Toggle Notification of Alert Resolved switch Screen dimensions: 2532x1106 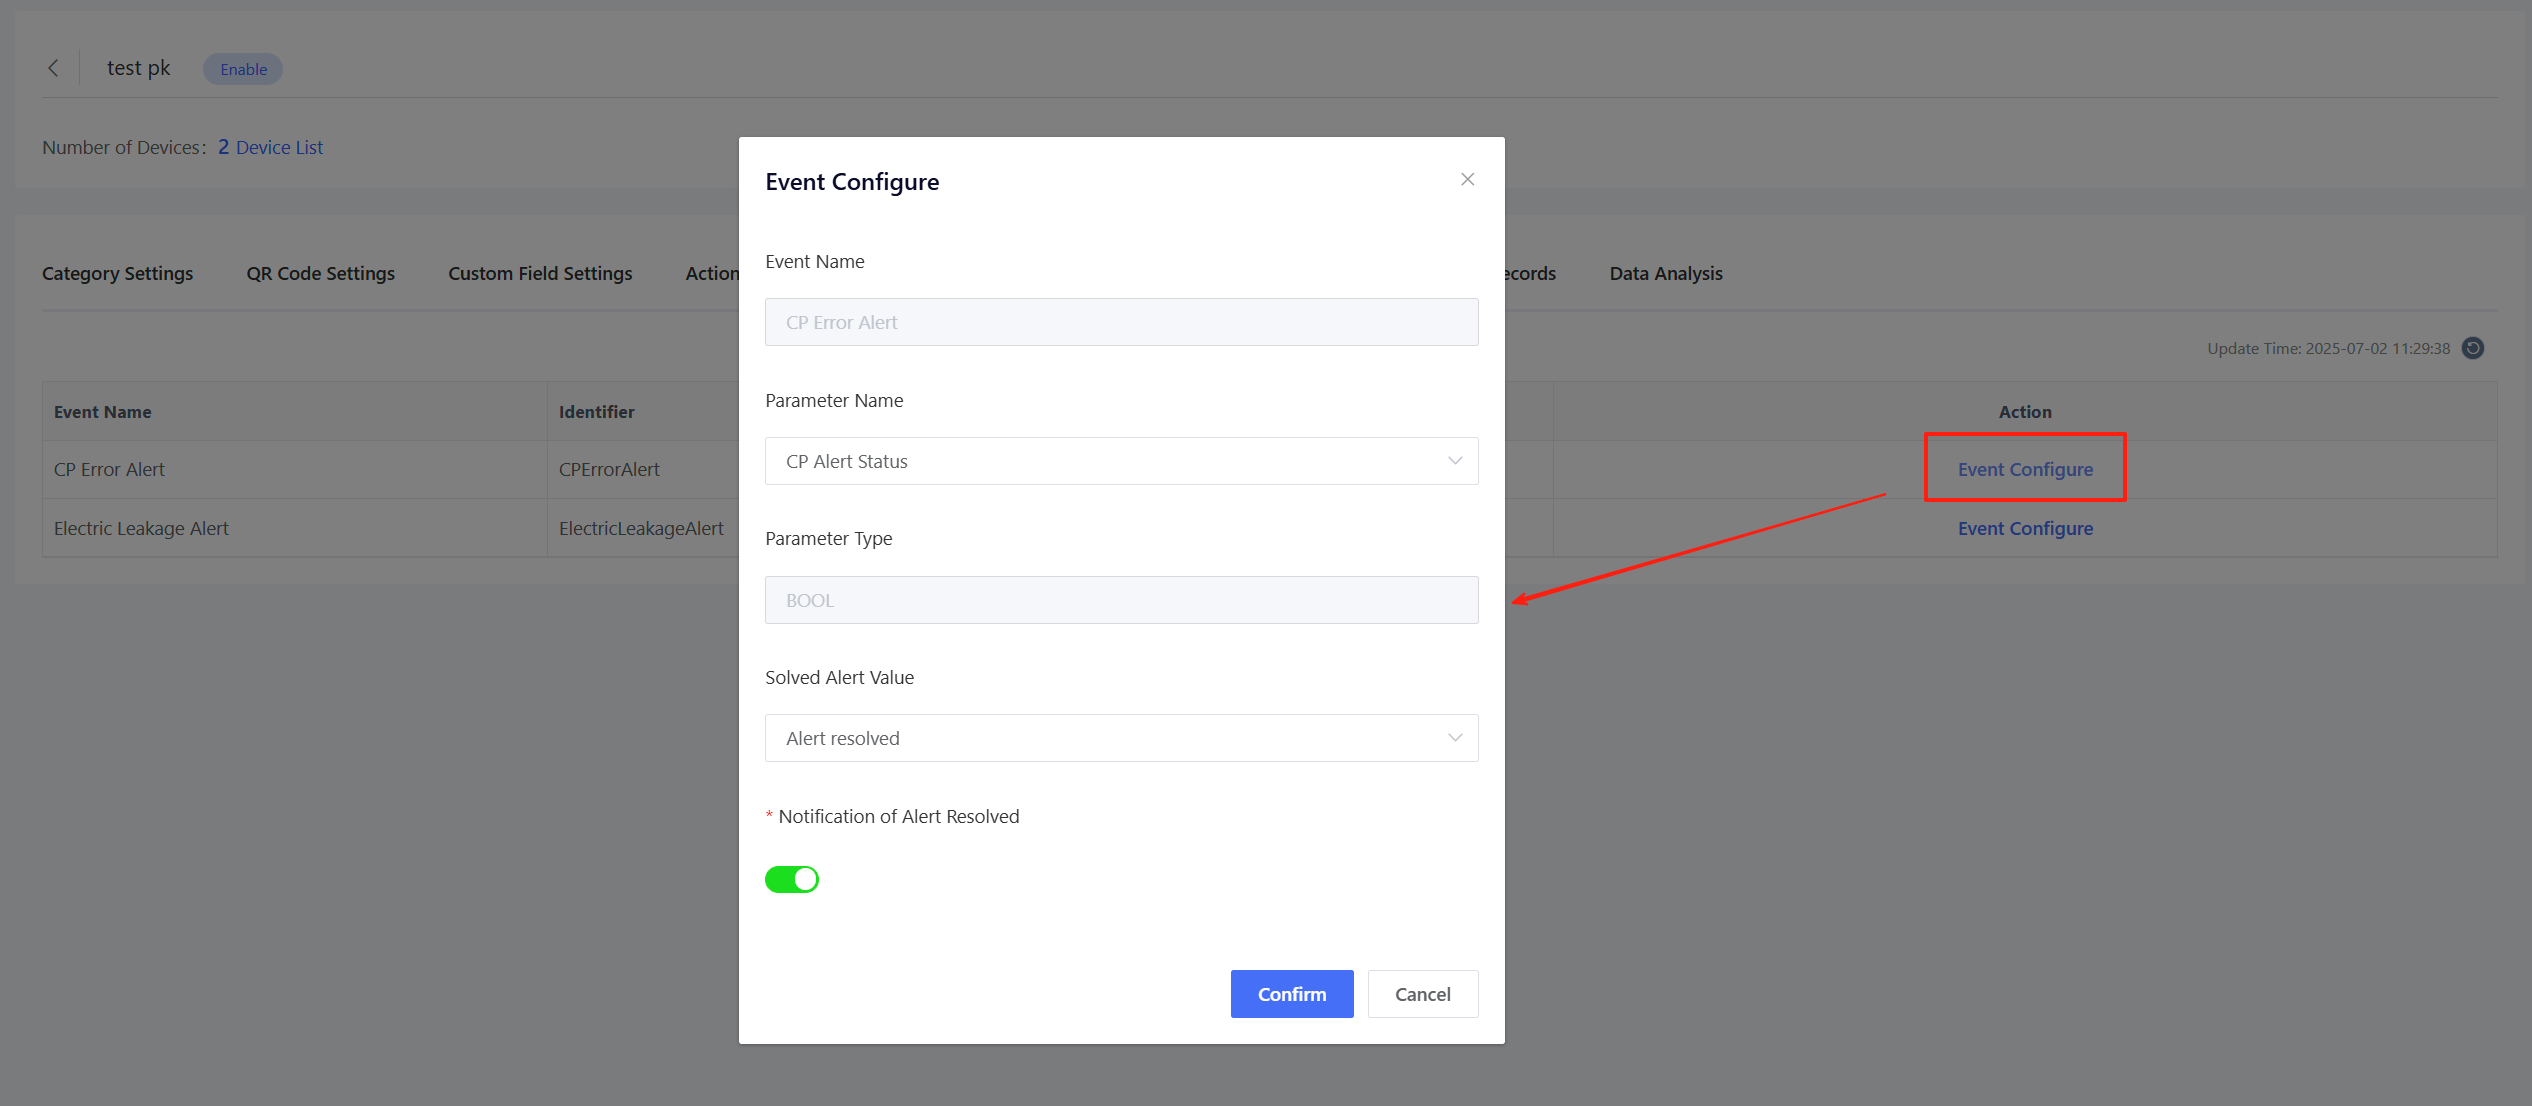792,879
